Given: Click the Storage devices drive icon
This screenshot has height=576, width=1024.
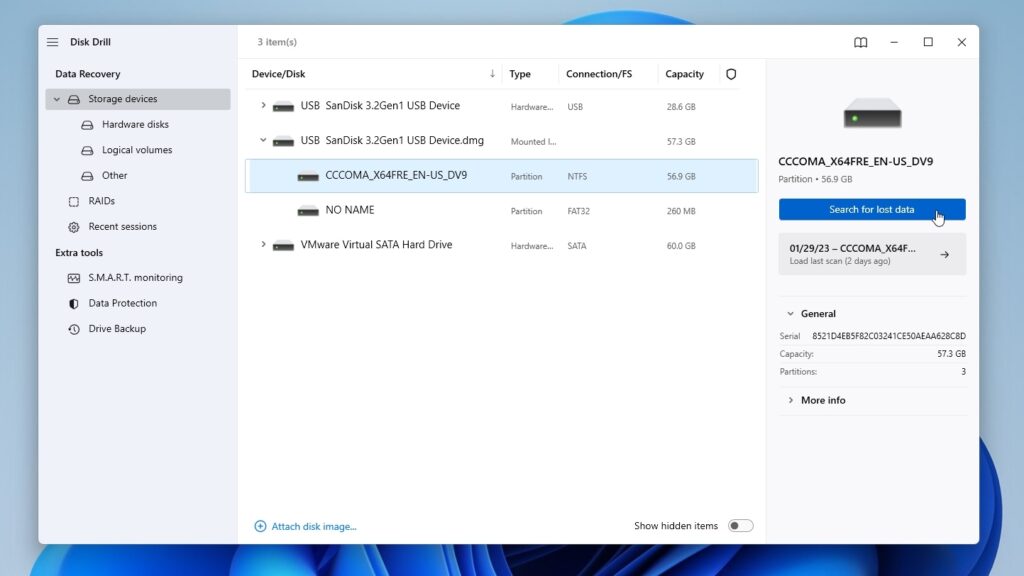Looking at the screenshot, I should 76,98.
